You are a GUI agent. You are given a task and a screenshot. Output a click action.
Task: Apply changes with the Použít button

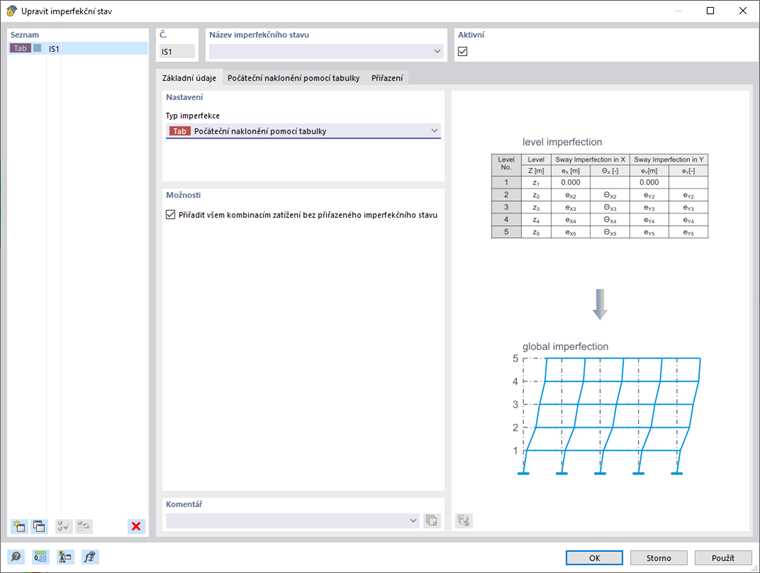tap(723, 558)
